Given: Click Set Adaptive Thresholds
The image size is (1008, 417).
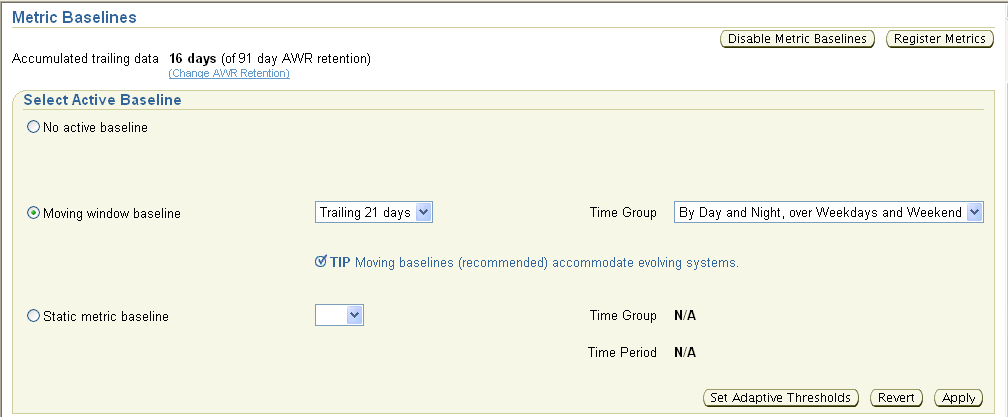Looking at the screenshot, I should coord(781,398).
